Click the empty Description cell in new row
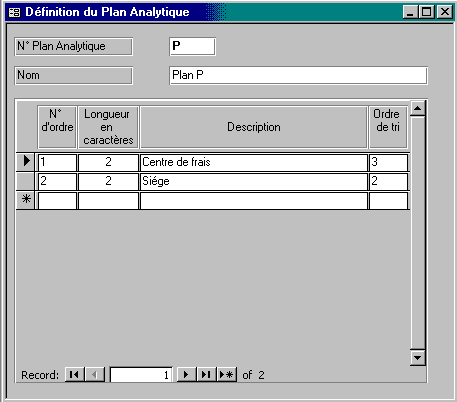 (254, 201)
